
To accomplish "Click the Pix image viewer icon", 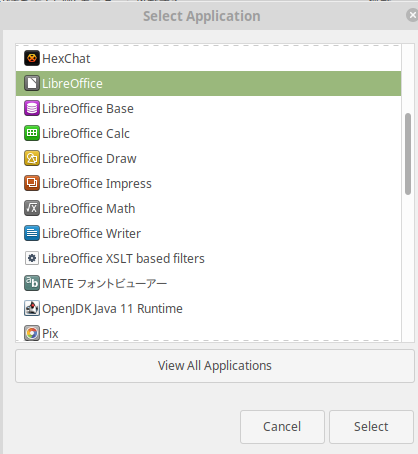I will tap(32, 333).
